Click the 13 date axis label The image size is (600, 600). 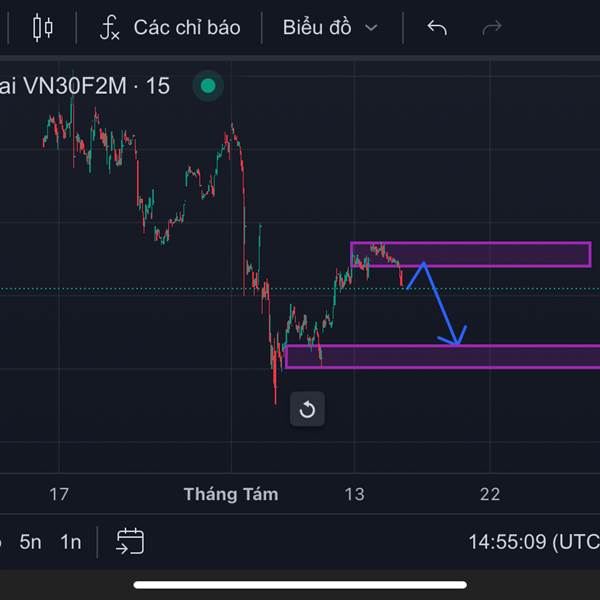tap(354, 494)
